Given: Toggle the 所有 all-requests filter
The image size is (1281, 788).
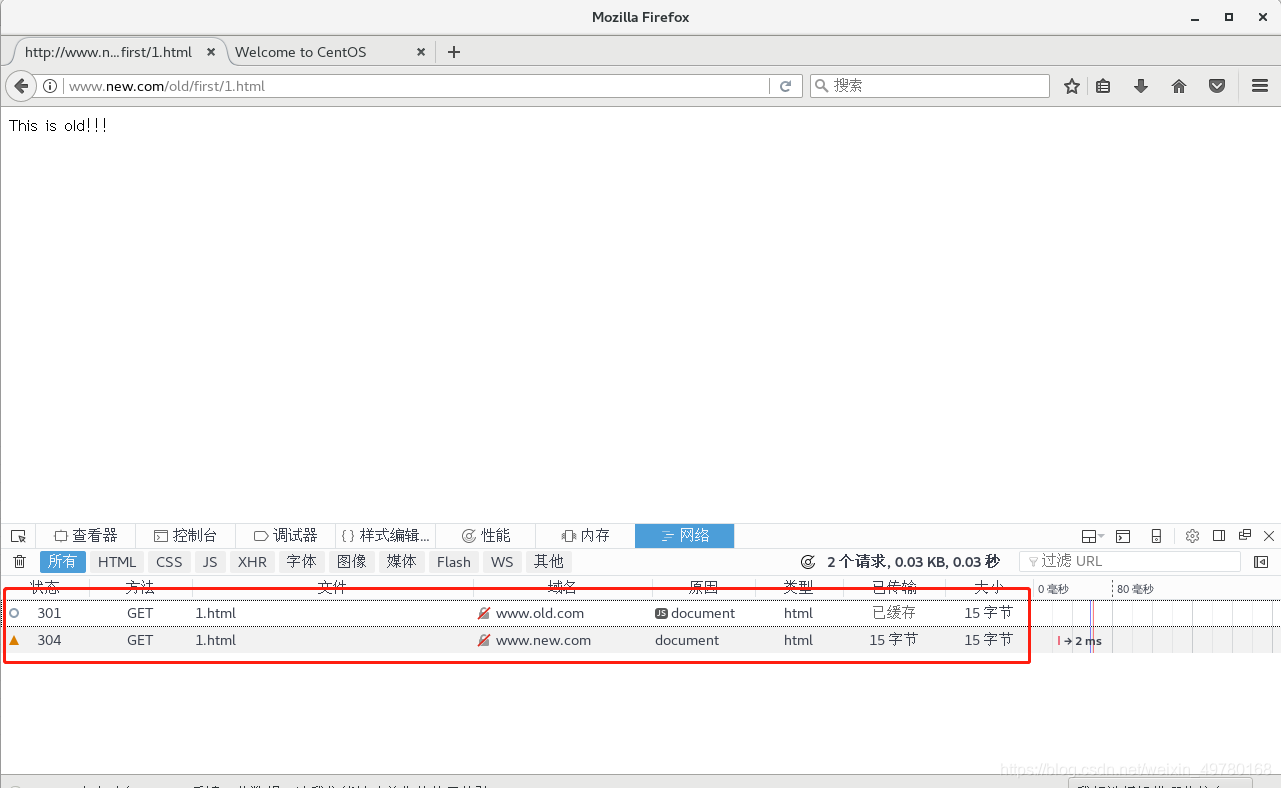Looking at the screenshot, I should click(62, 562).
